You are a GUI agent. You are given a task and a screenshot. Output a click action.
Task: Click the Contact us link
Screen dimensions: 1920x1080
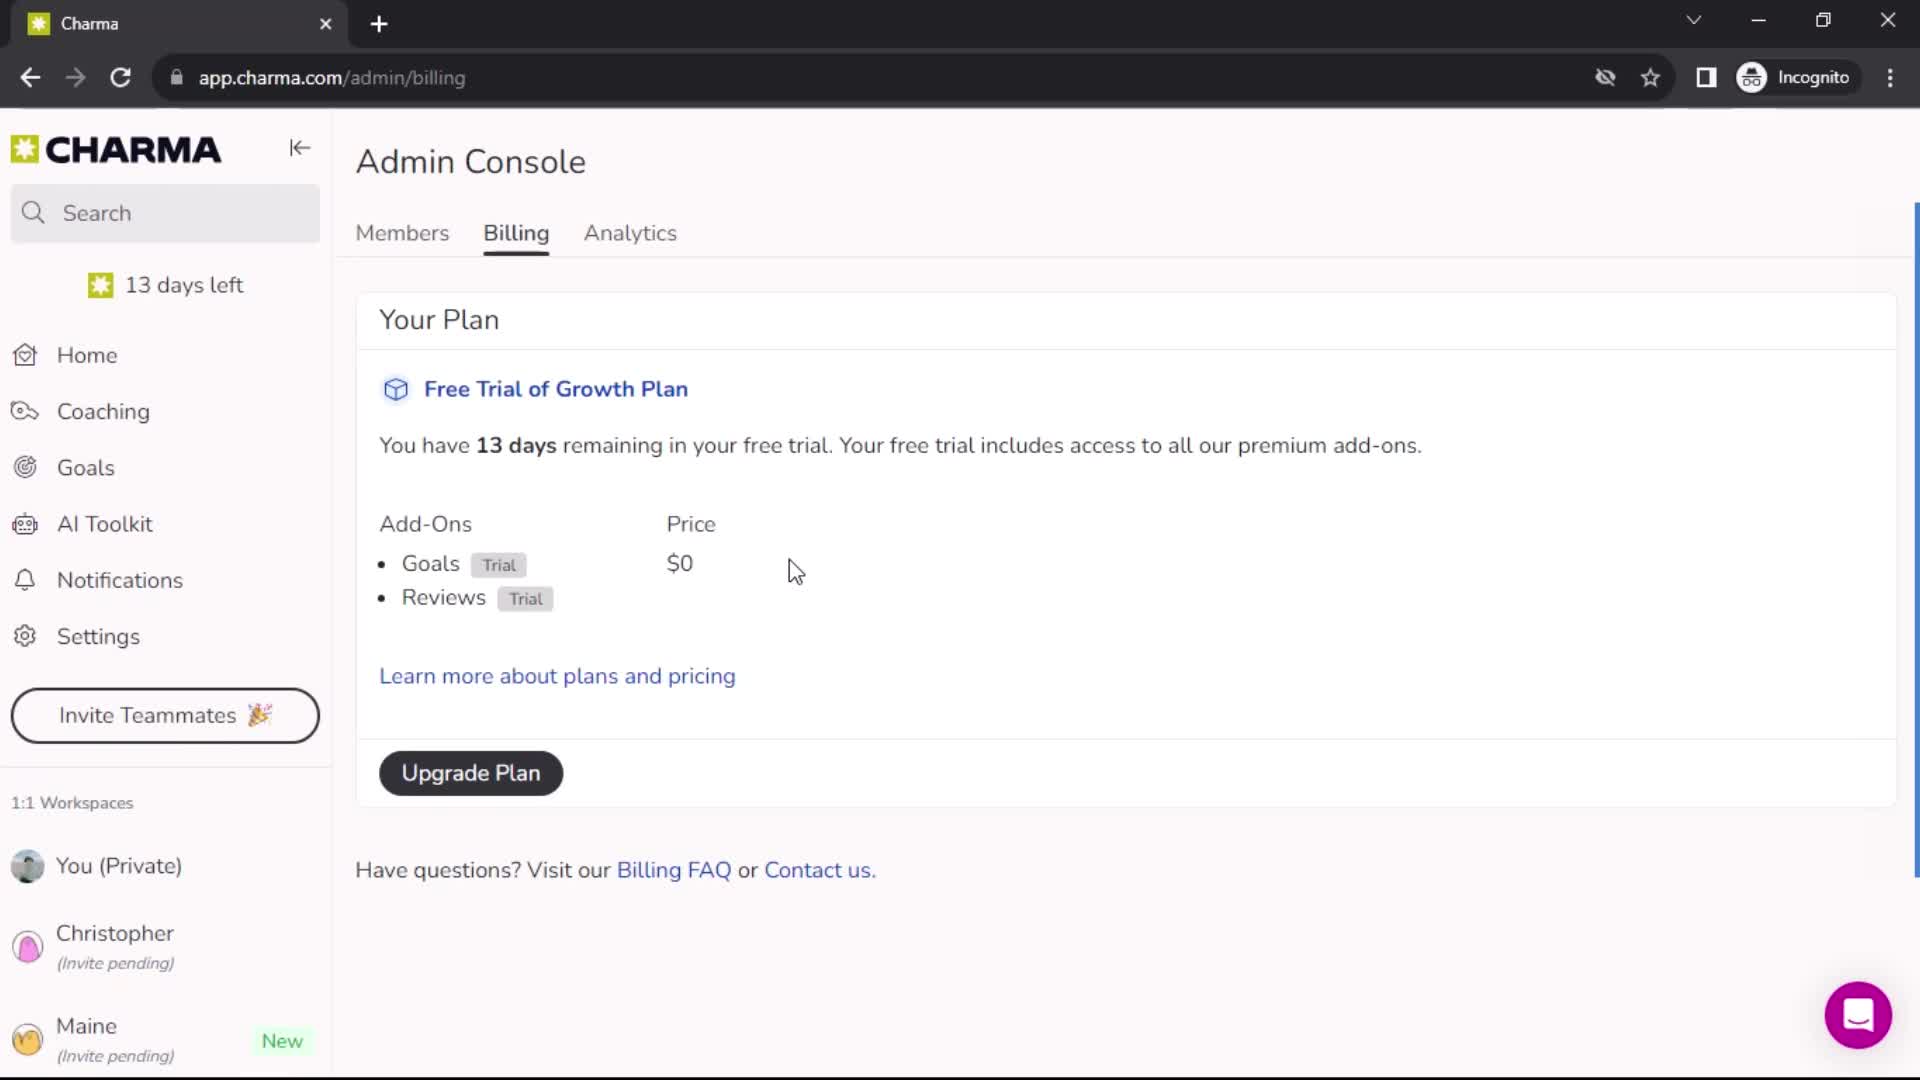coord(819,870)
